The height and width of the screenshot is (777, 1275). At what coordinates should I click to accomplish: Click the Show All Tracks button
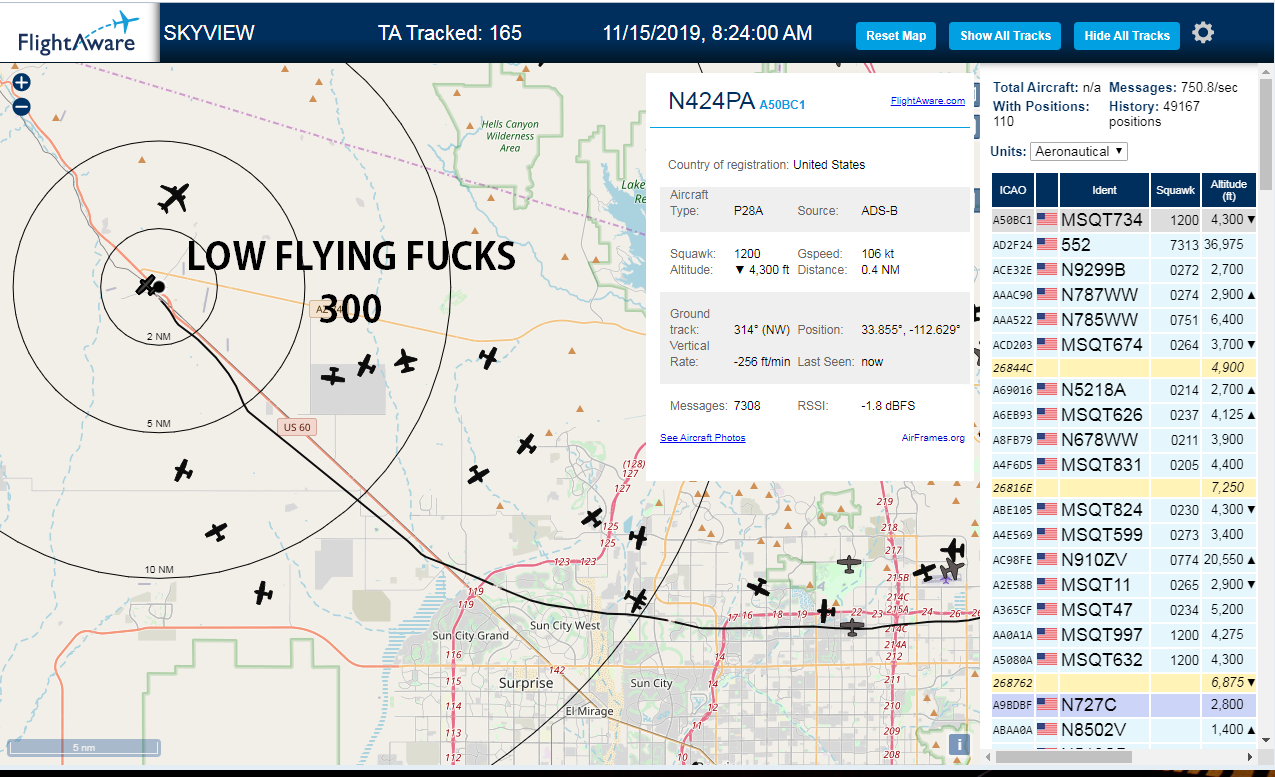(x=1005, y=36)
